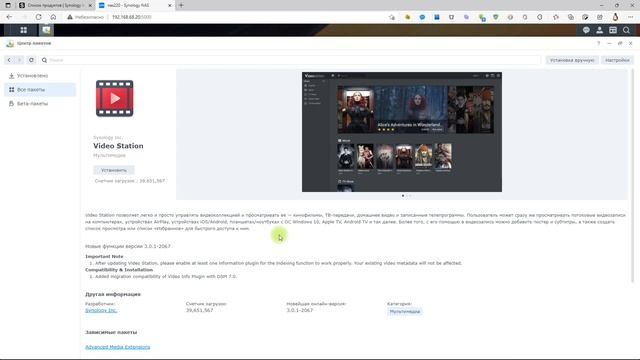Click the yellow extension icon

pos(407,17)
